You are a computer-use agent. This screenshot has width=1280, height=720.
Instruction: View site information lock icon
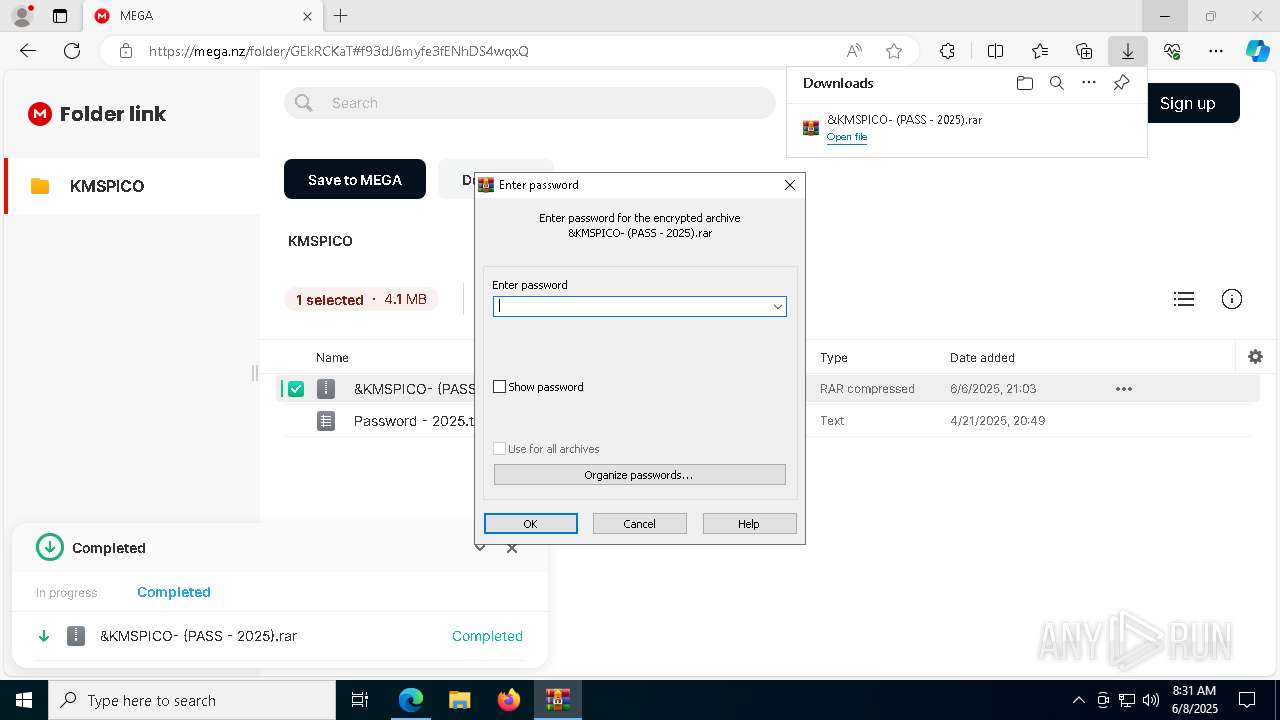point(126,51)
